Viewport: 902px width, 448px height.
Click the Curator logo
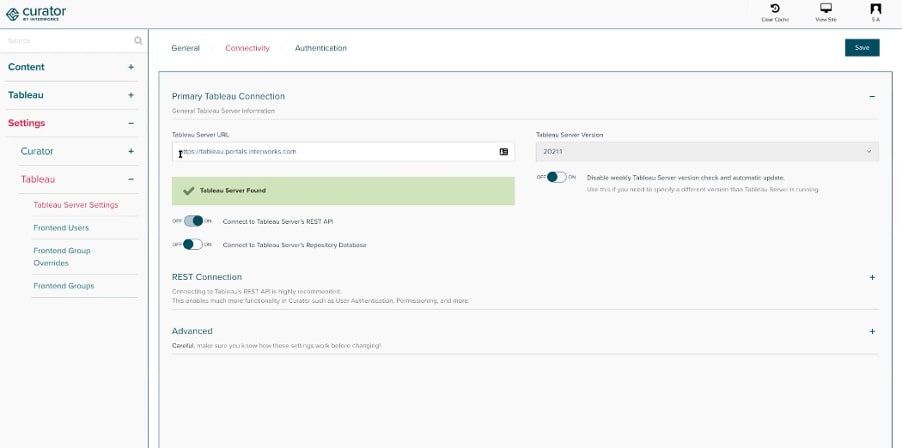pos(36,13)
